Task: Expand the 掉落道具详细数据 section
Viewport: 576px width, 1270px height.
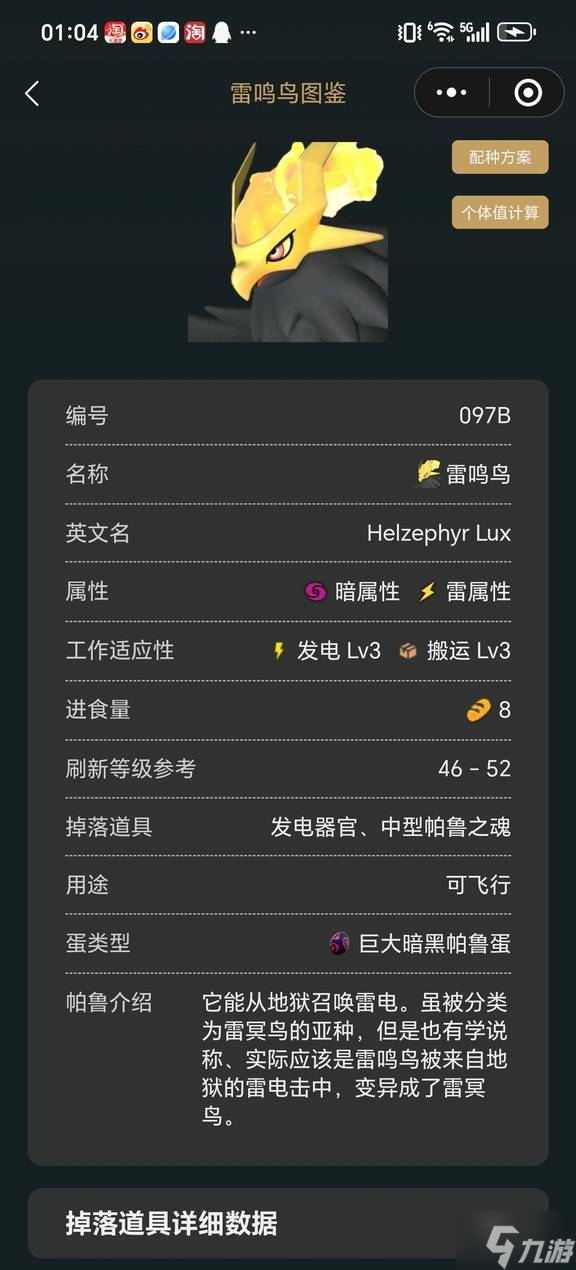Action: pos(288,1223)
